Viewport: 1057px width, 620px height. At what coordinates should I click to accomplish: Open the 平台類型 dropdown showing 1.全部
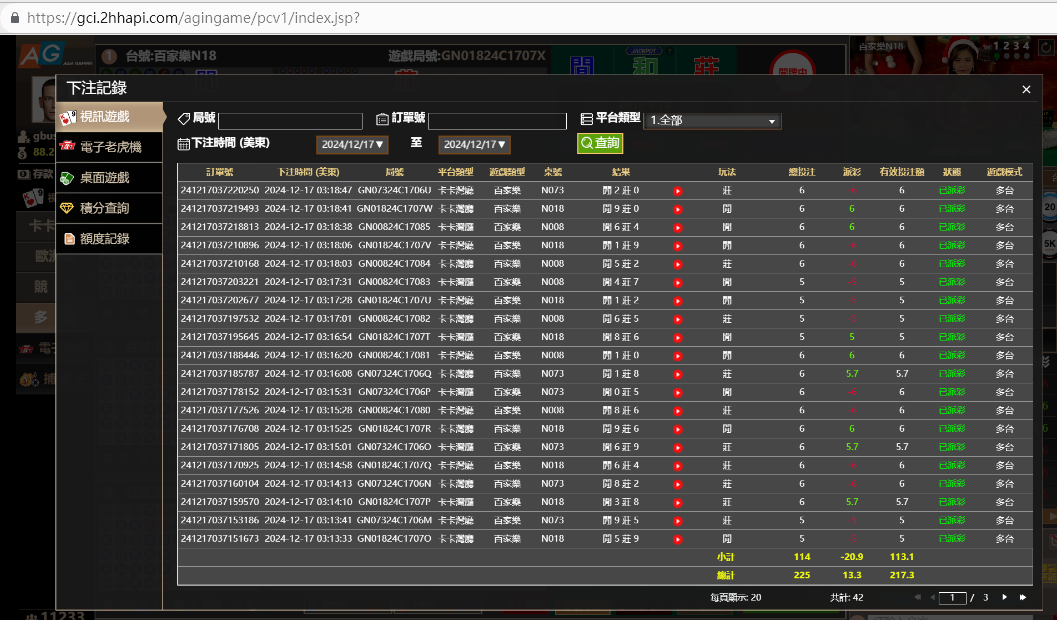(x=713, y=121)
